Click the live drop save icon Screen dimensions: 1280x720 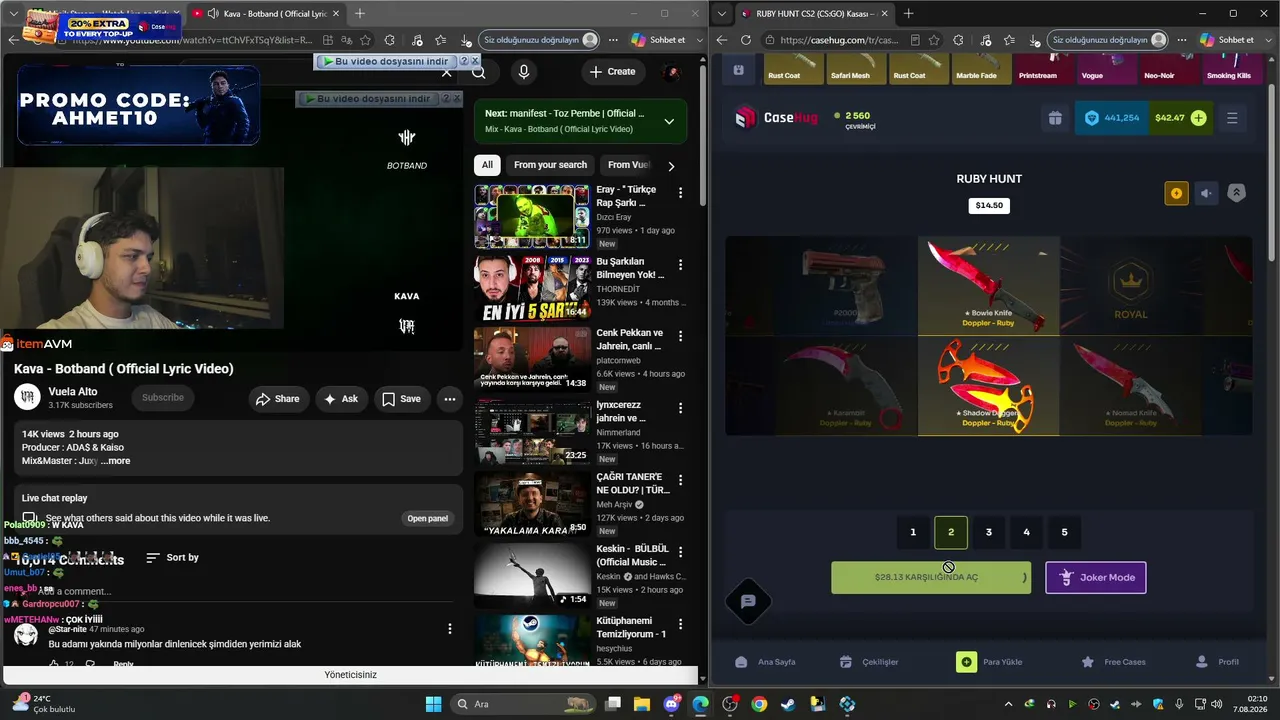(x=738, y=70)
